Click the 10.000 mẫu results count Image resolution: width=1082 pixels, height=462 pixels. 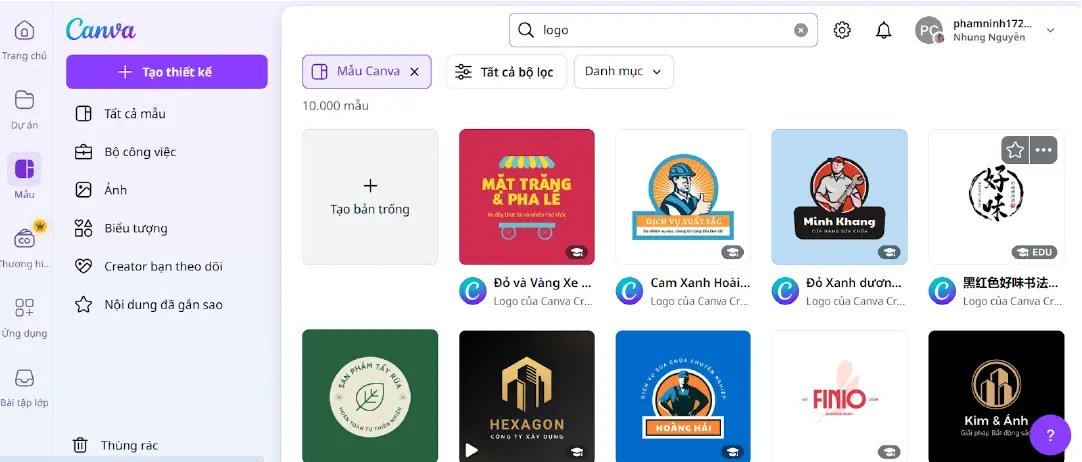click(x=335, y=106)
